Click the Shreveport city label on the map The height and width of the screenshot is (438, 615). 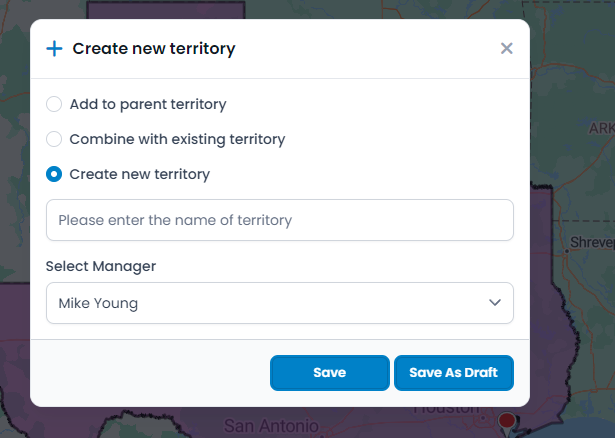point(592,242)
